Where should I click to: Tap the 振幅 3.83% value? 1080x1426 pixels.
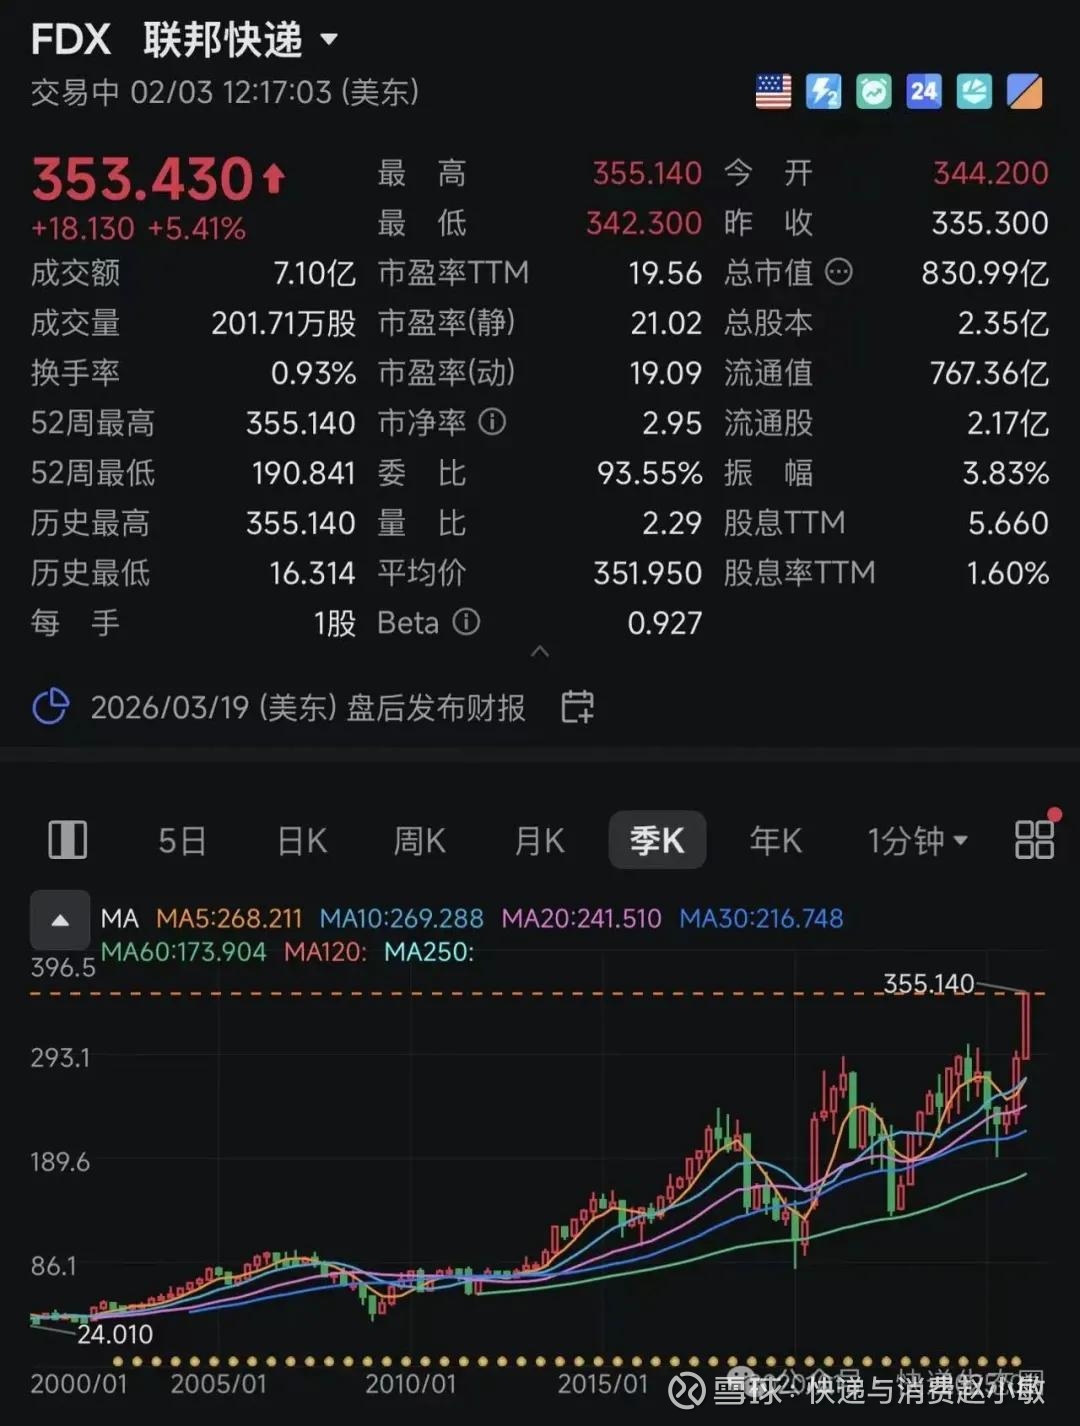1005,472
